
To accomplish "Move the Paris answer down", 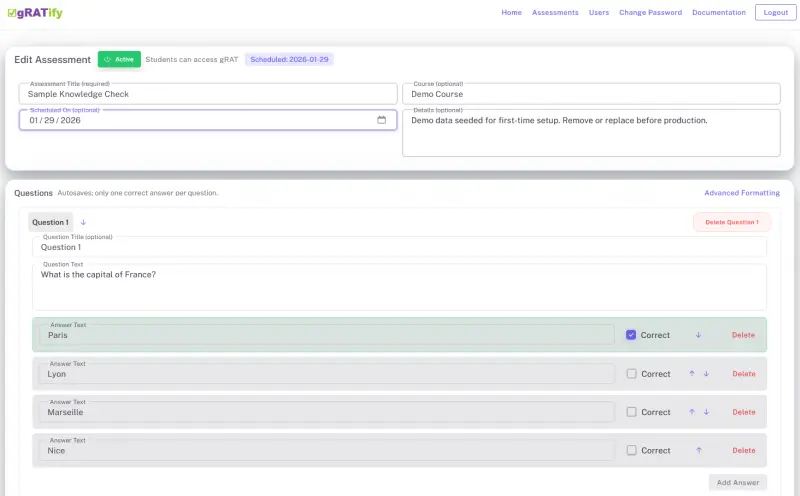I will (698, 335).
